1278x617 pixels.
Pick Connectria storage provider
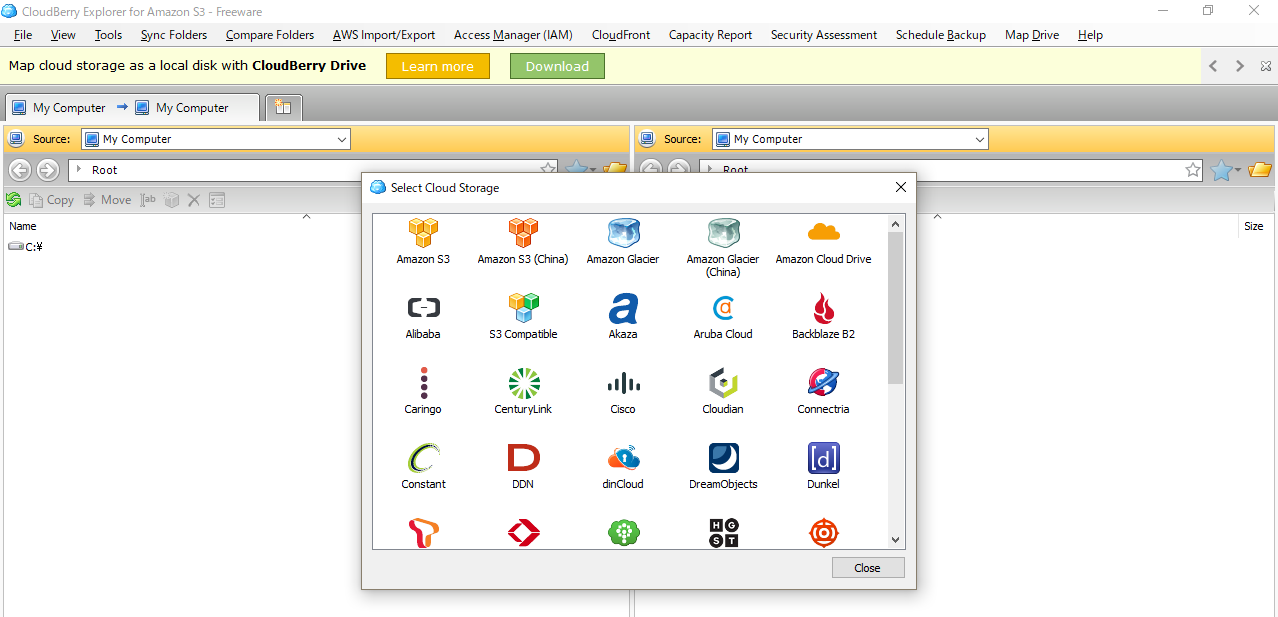[823, 391]
